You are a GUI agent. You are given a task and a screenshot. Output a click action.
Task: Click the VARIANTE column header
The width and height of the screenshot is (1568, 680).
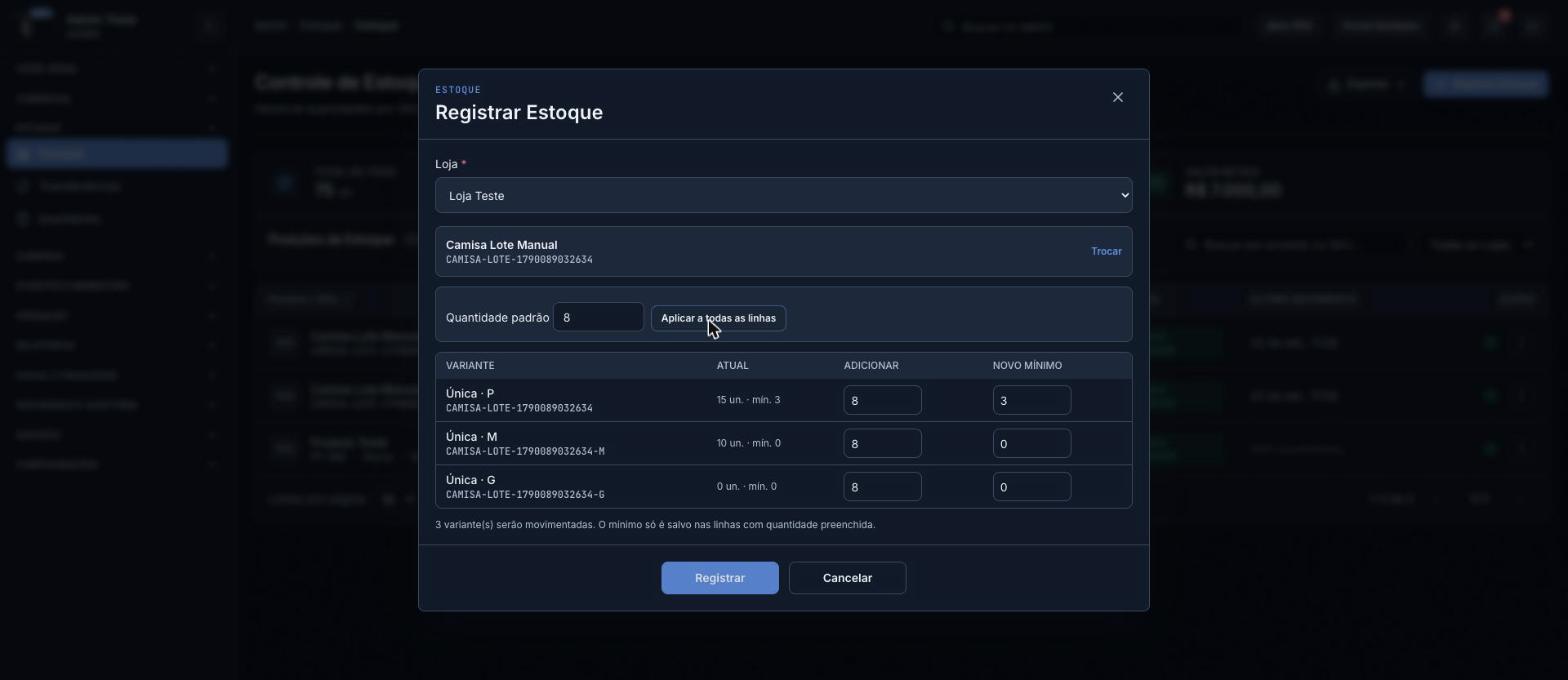tap(470, 366)
